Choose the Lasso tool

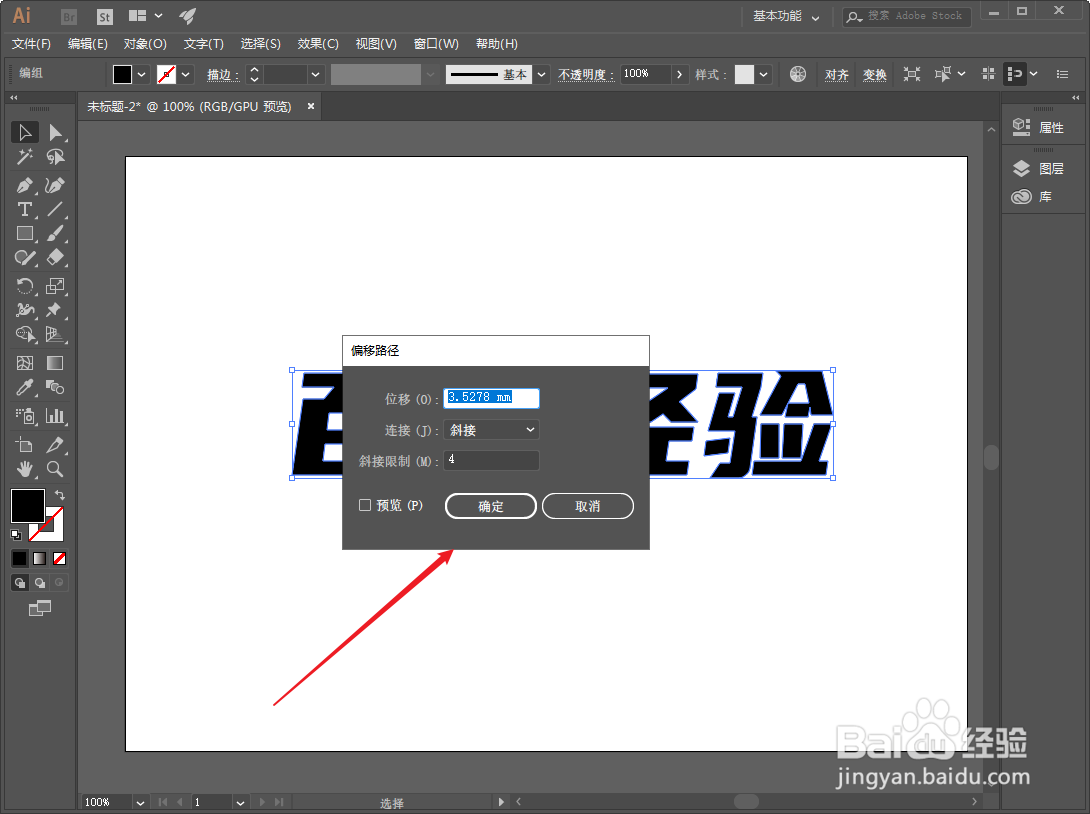coord(55,157)
